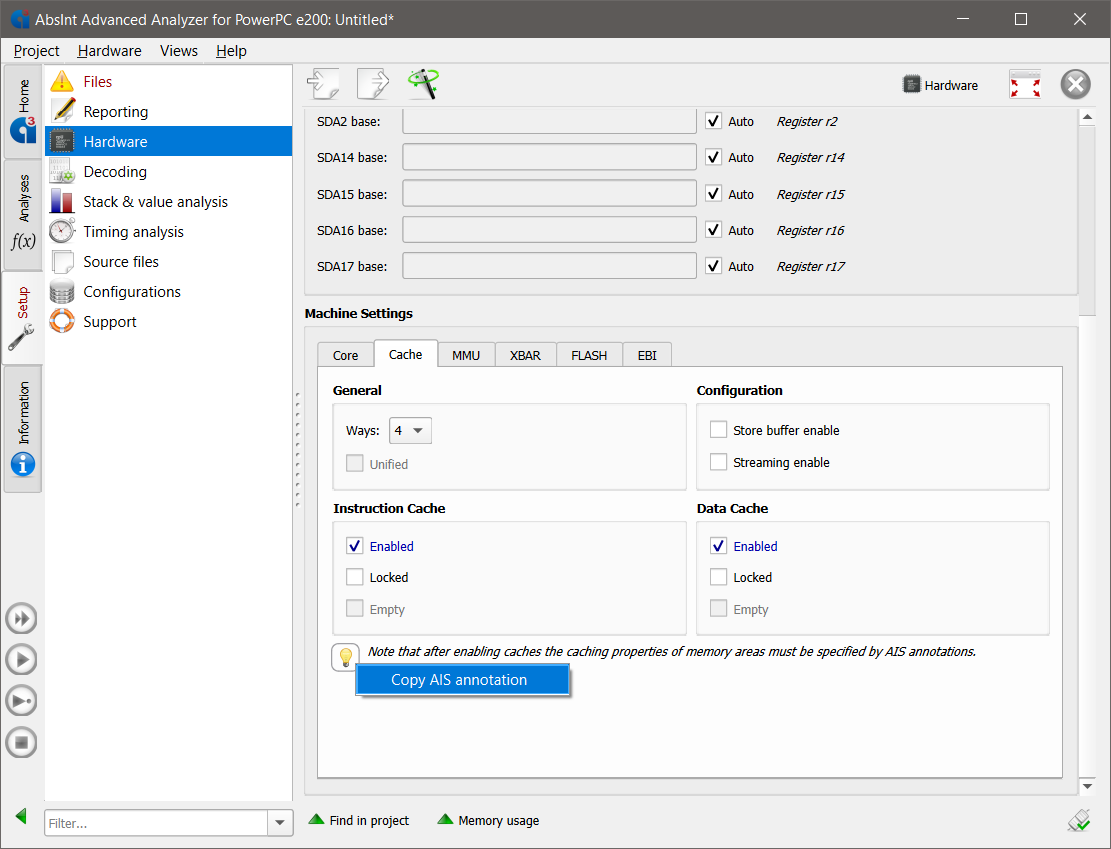Check Instruction Cache Locked

[x=354, y=577]
